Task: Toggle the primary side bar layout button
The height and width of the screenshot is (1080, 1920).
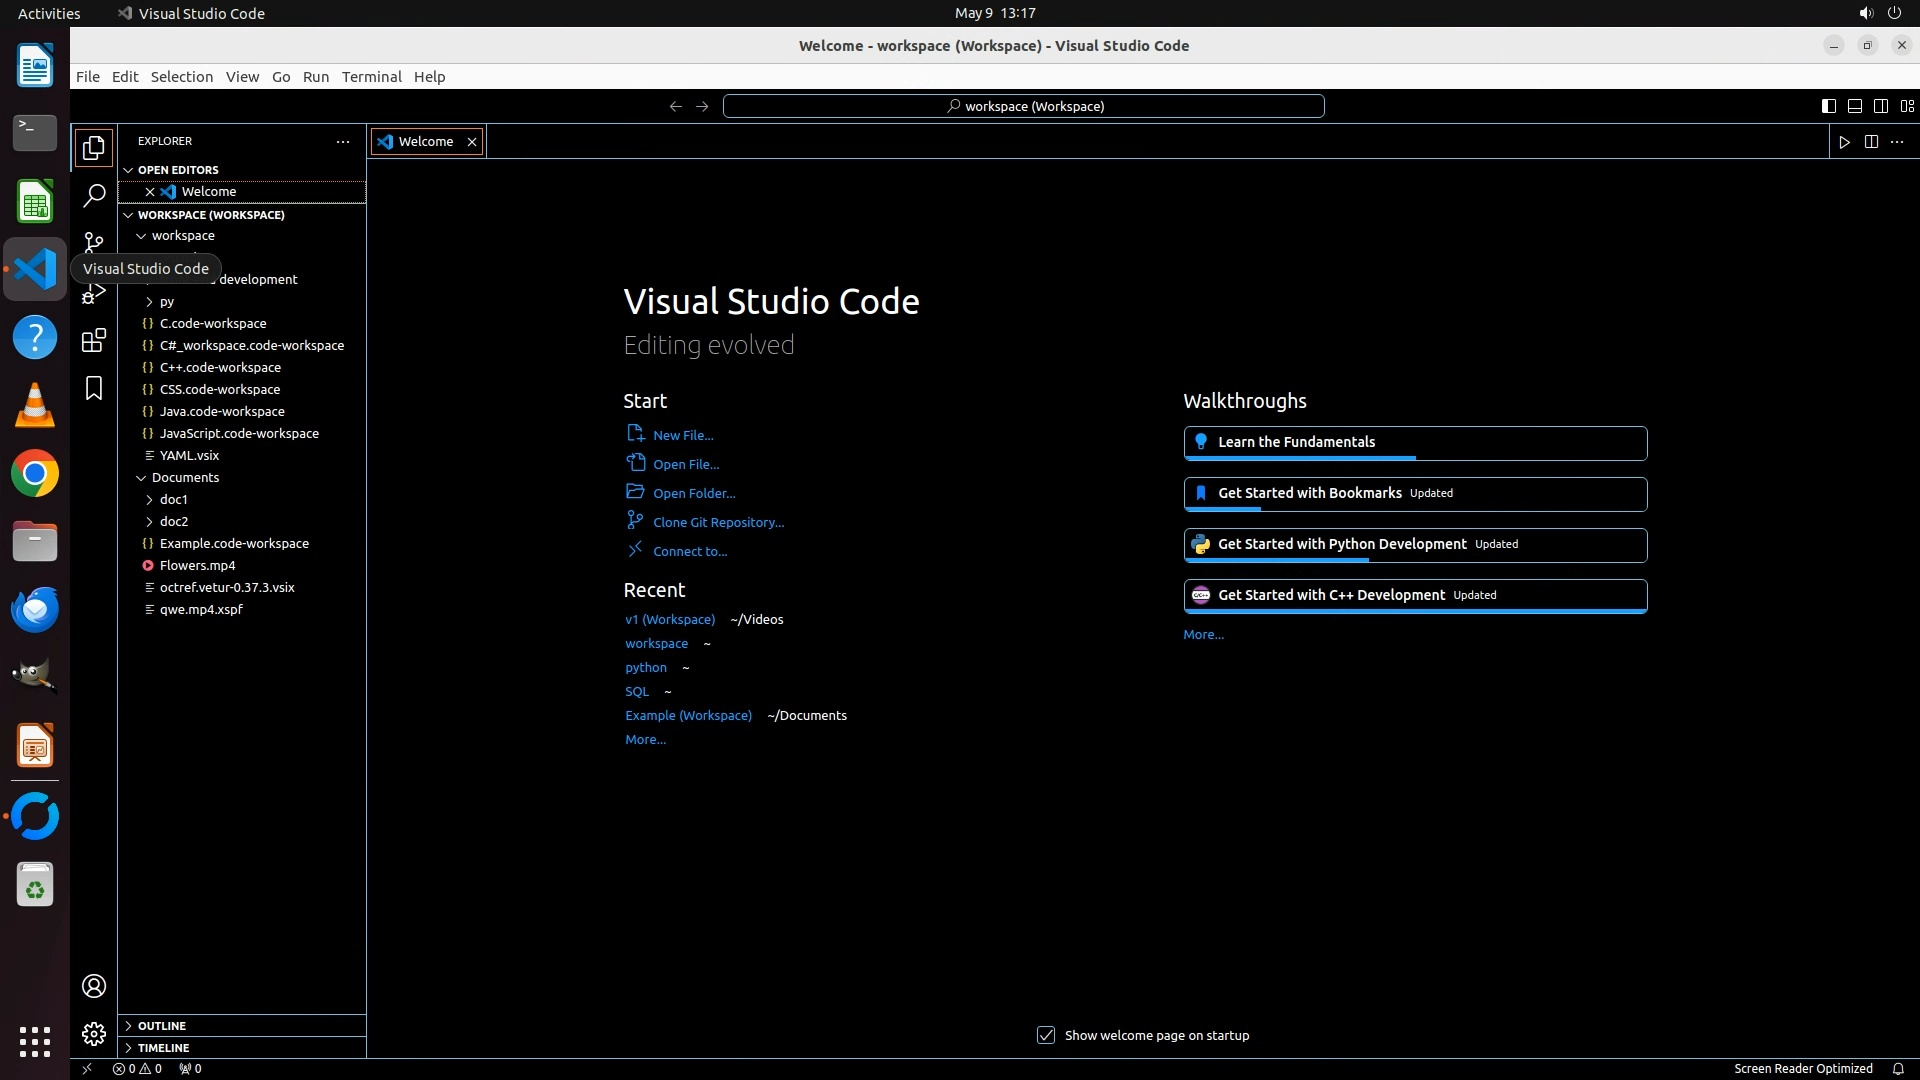Action: (1828, 106)
